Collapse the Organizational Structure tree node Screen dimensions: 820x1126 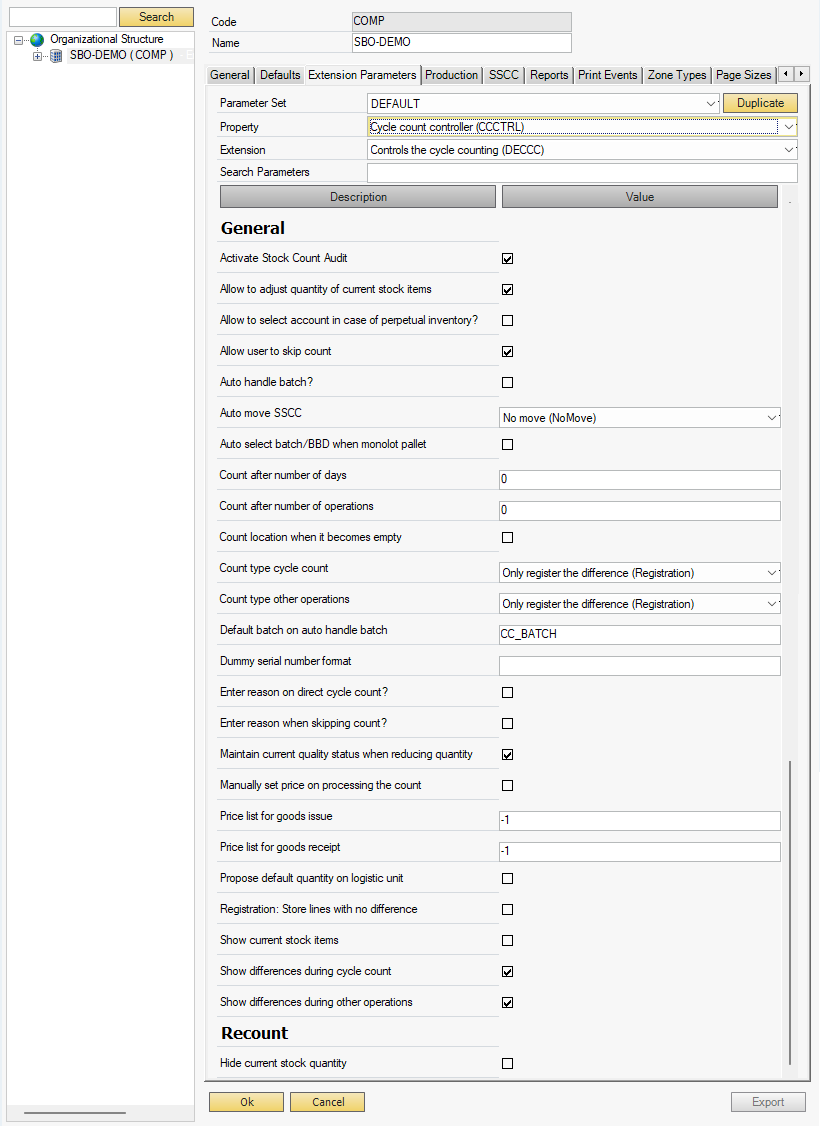pyautogui.click(x=19, y=40)
